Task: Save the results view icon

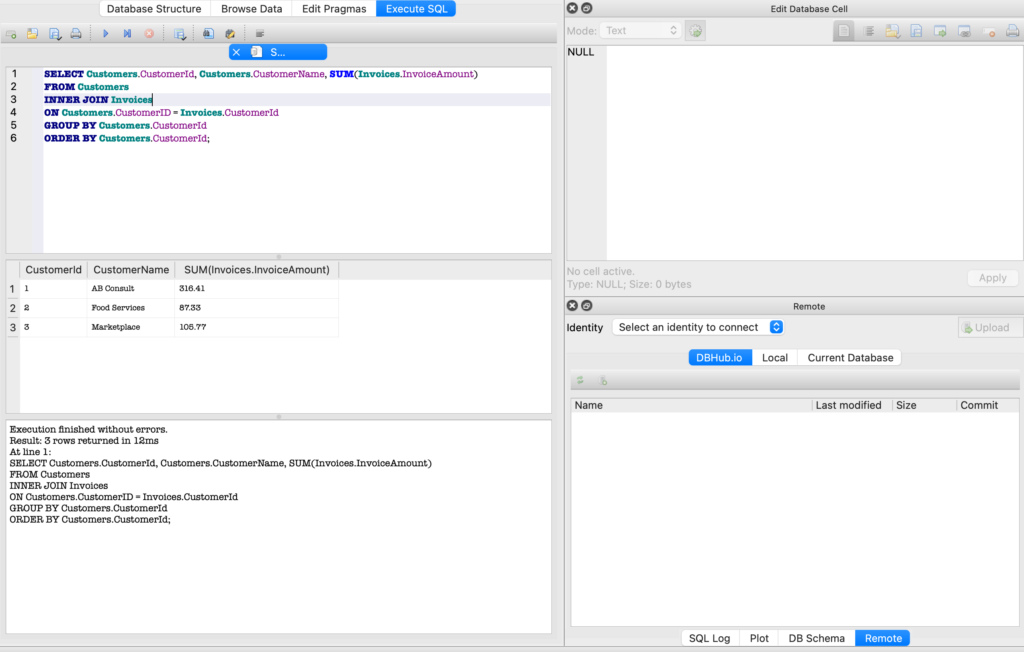Action: 180,34
